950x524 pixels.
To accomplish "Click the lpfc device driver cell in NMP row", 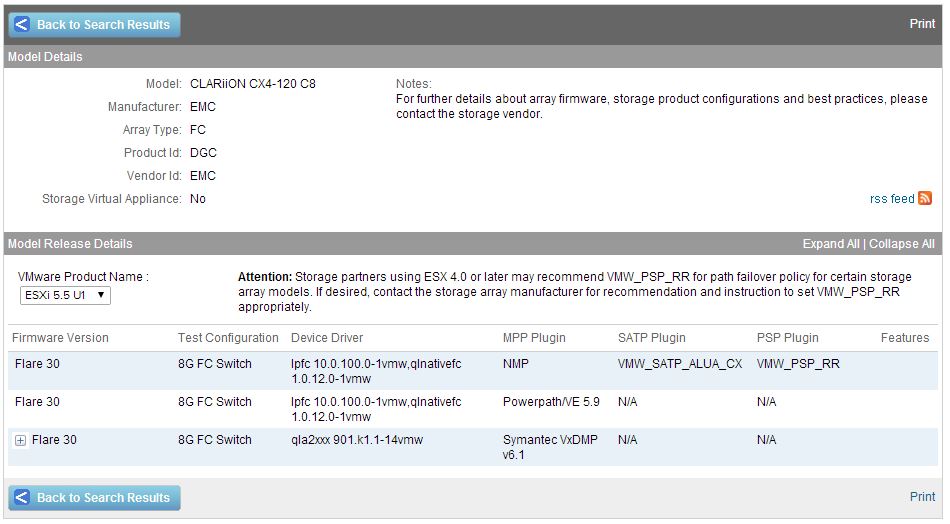I will click(376, 371).
